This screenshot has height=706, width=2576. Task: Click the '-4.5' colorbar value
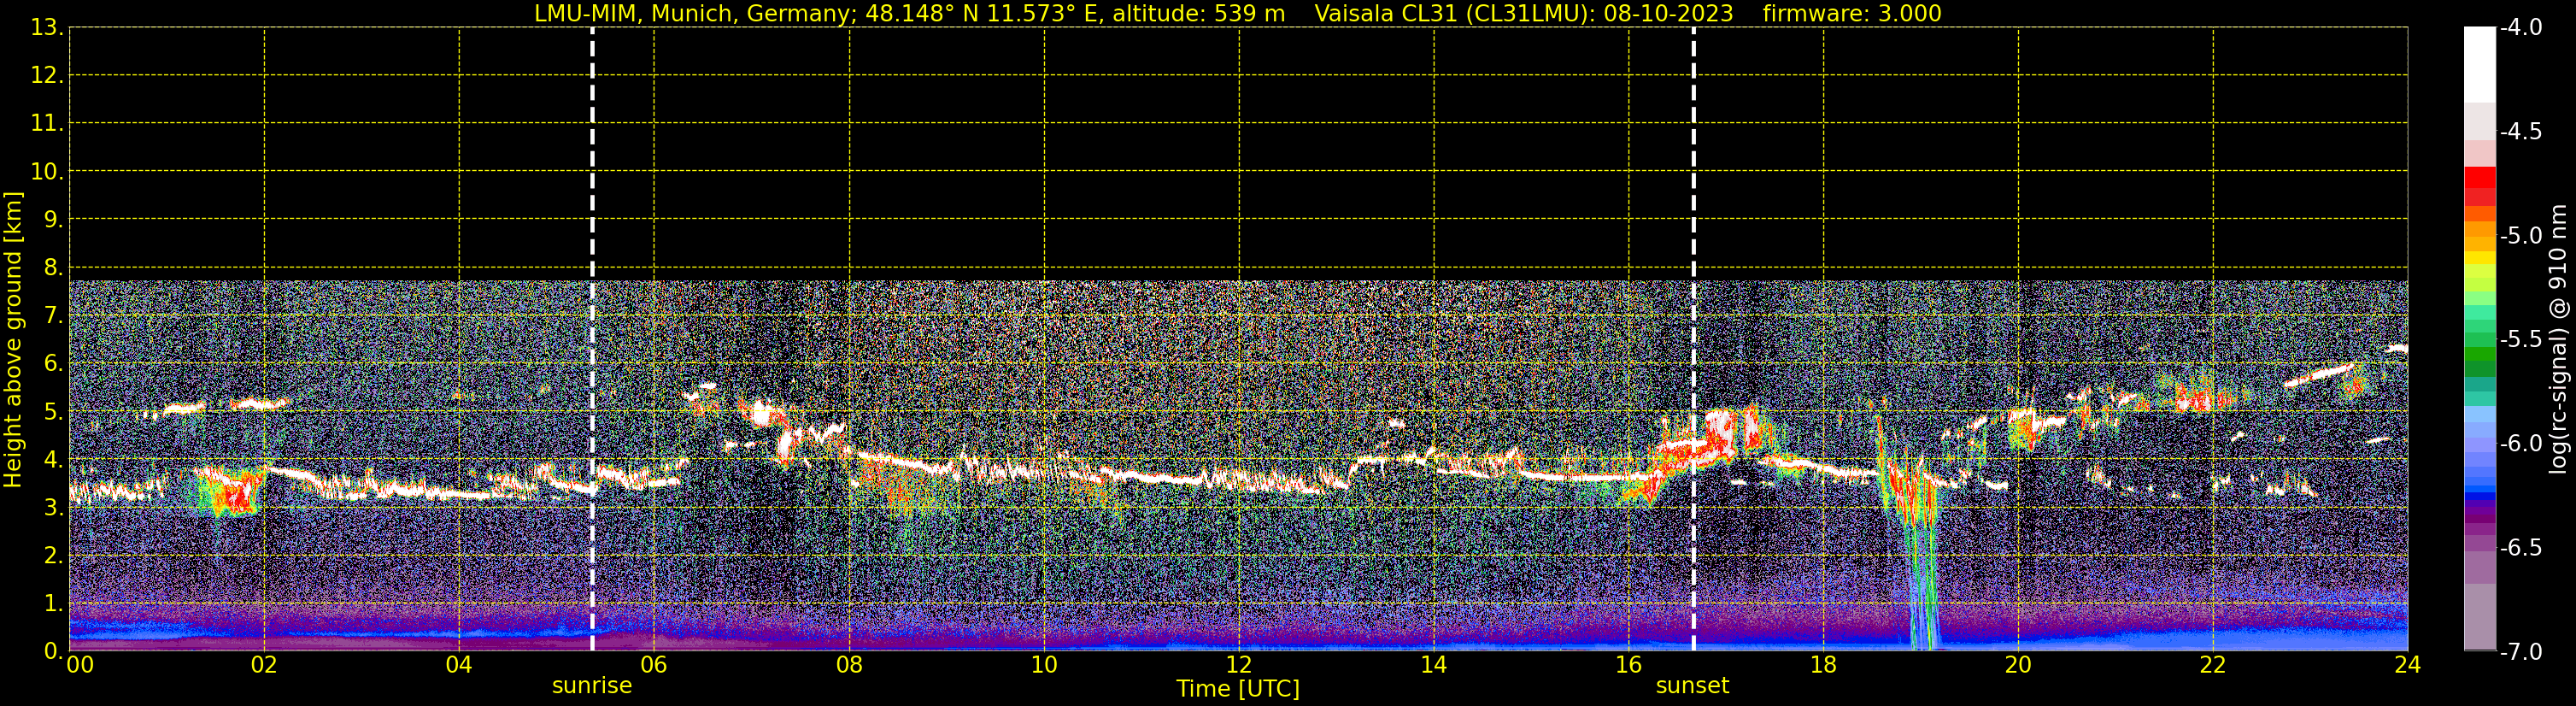2520,131
